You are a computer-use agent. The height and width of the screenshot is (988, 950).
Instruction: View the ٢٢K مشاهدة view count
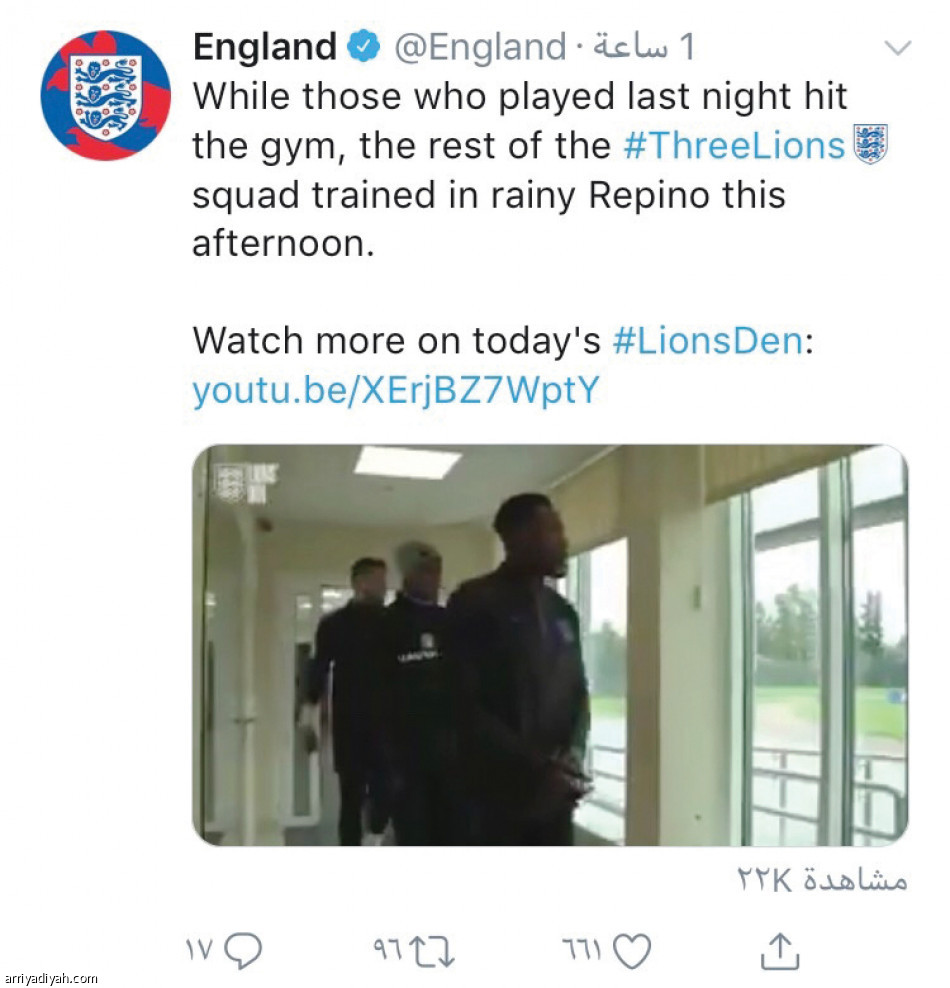tap(822, 880)
